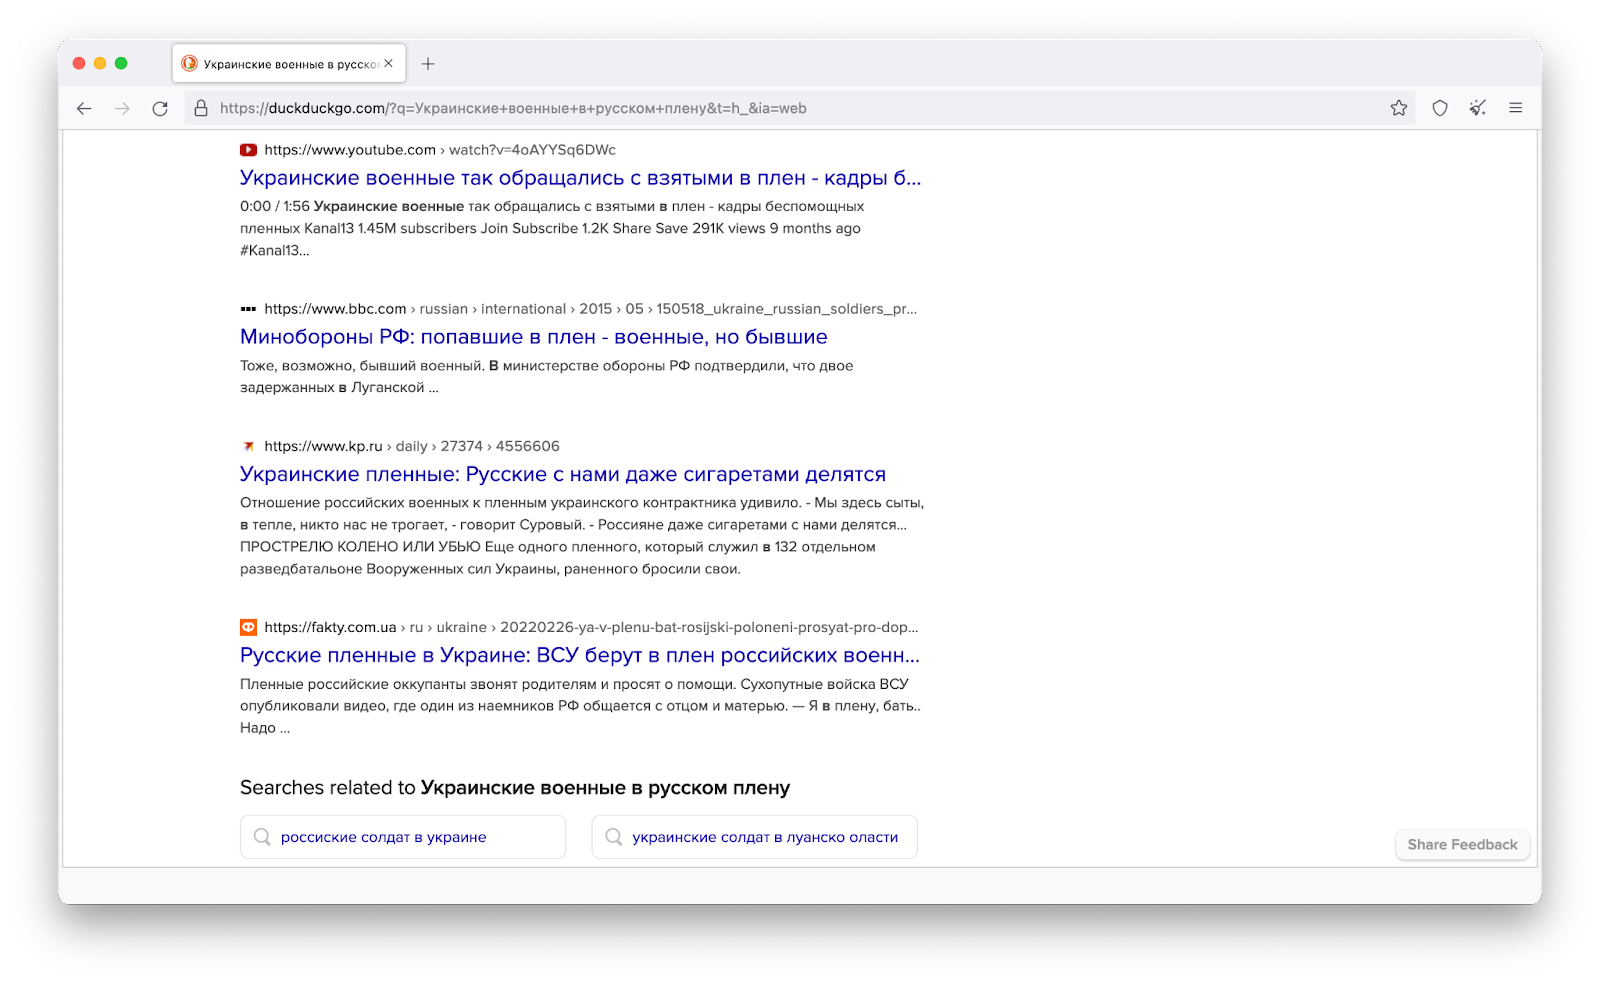Open fakty.com.ua result Русские пленные в Украине
Screen dimensions: 1600x982
pyautogui.click(x=579, y=655)
